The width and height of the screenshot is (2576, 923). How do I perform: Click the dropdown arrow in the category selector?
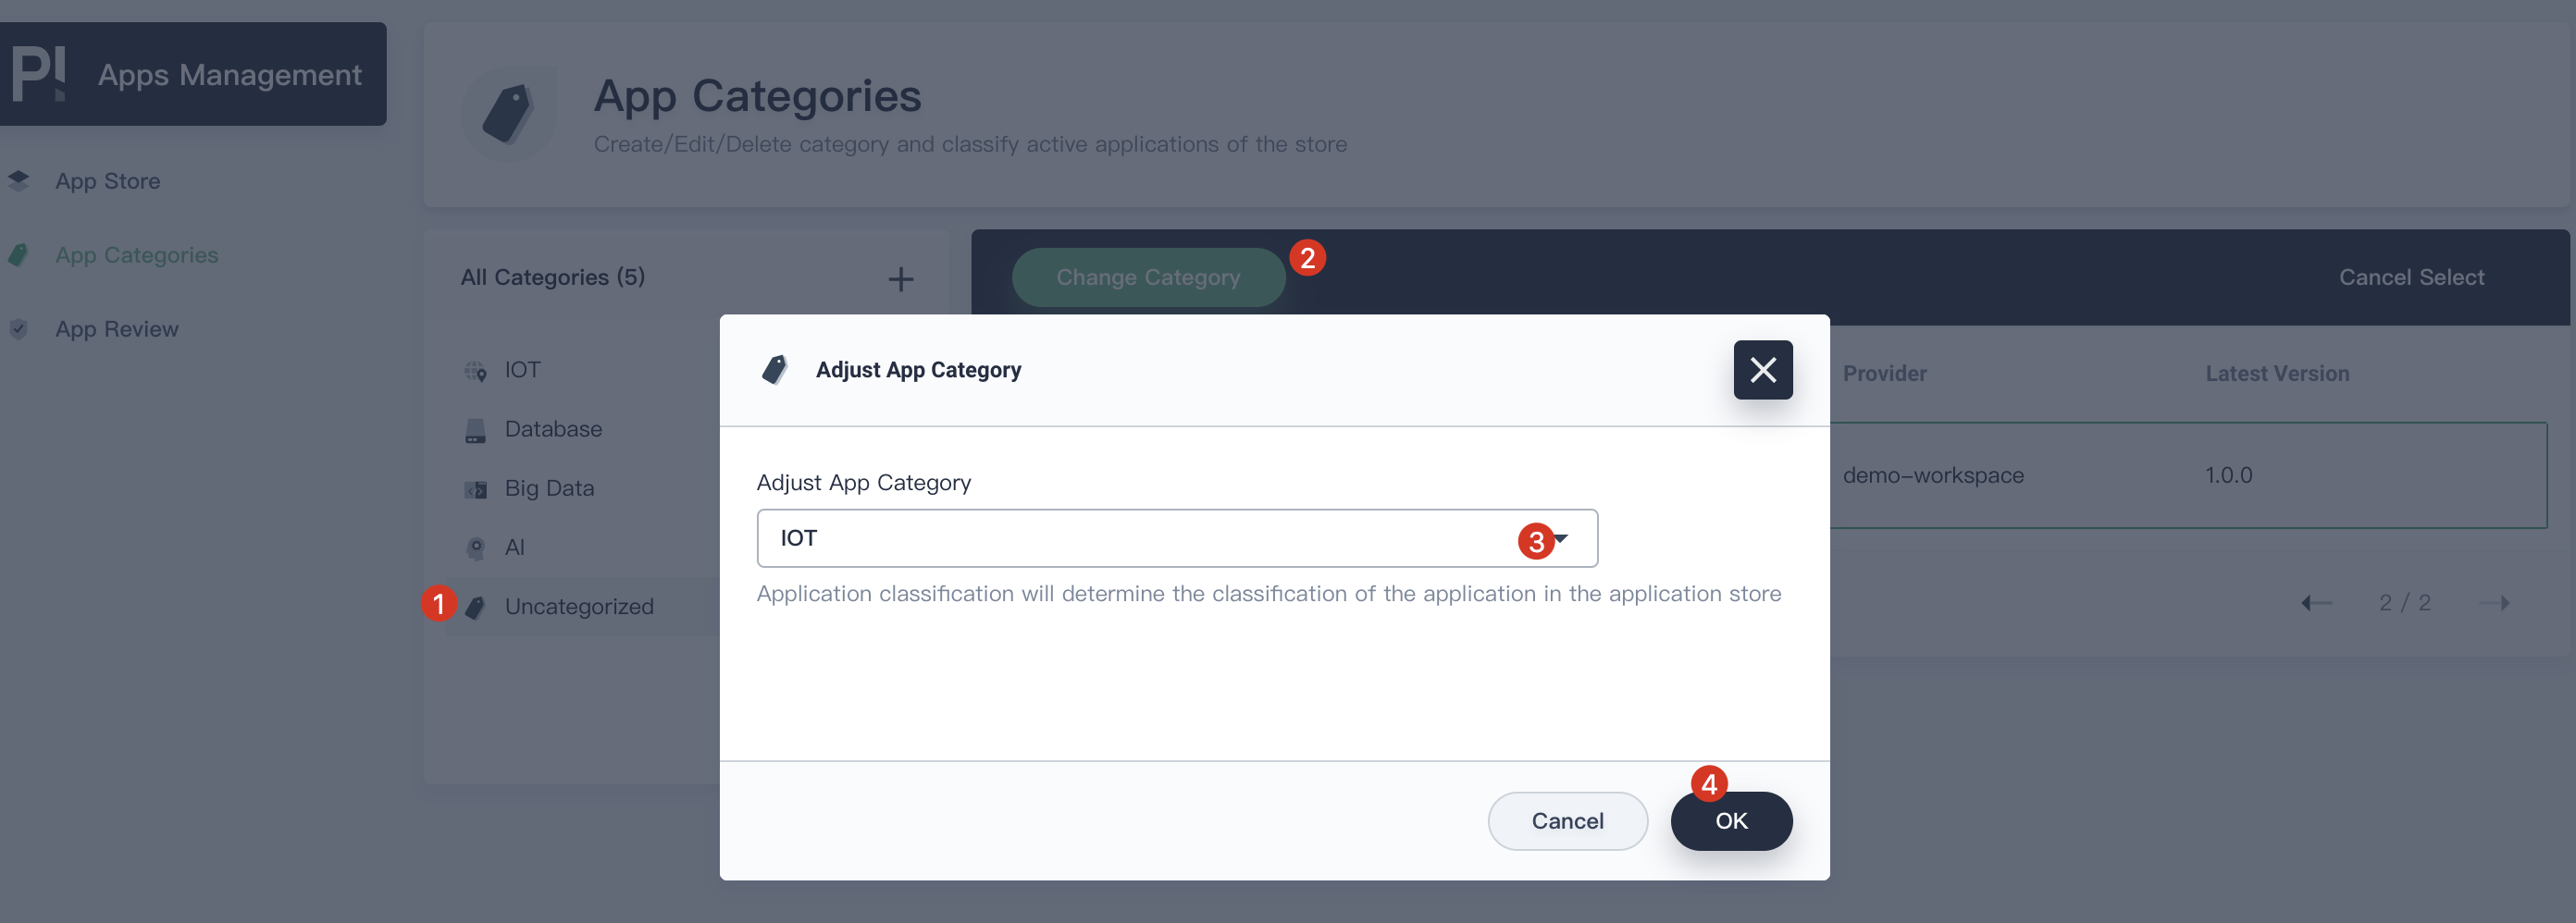click(1560, 539)
